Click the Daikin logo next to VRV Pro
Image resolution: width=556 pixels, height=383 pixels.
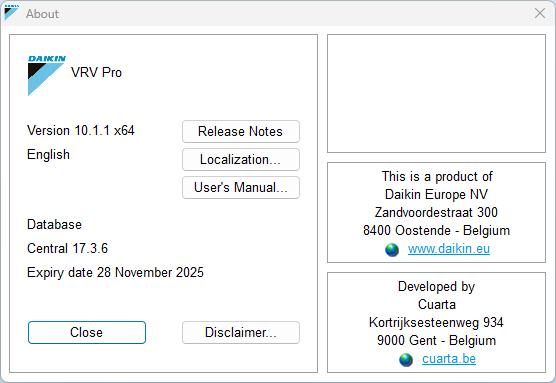pyautogui.click(x=46, y=75)
